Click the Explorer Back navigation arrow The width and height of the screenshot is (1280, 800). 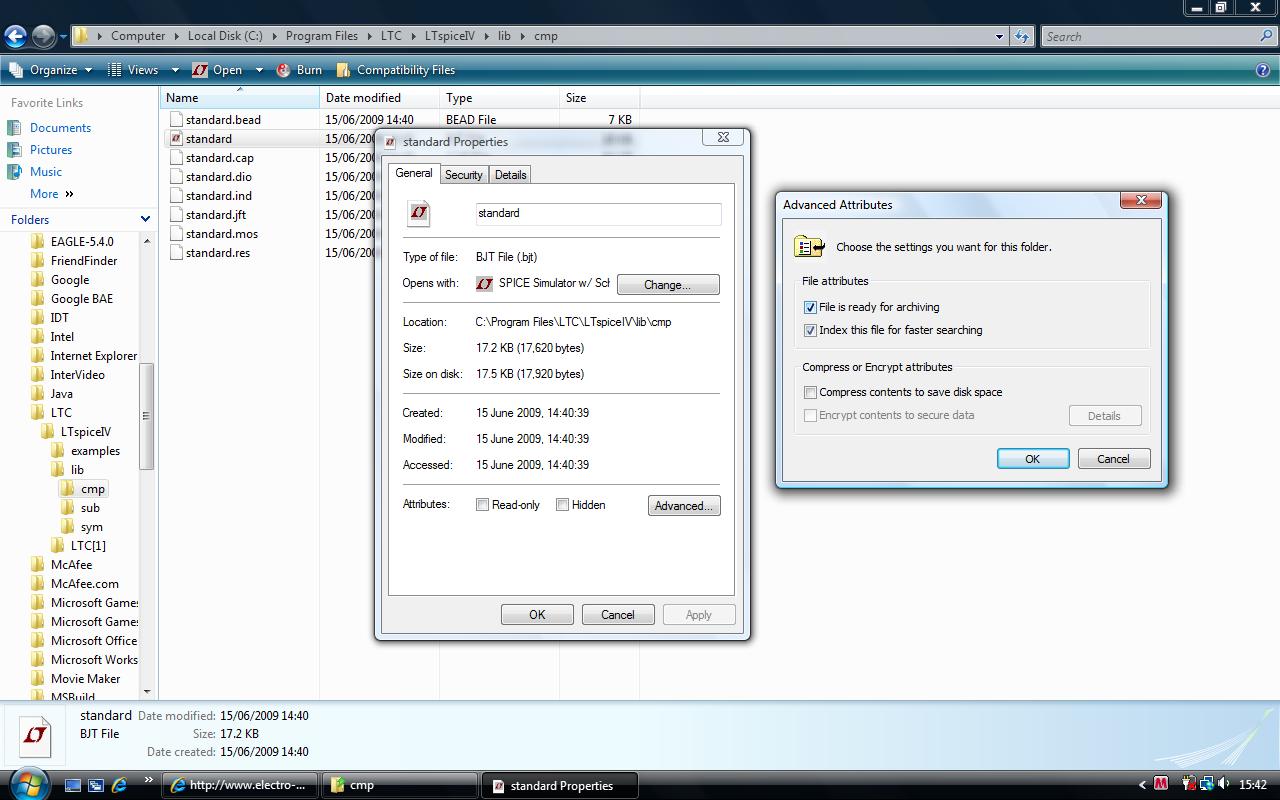click(x=15, y=36)
